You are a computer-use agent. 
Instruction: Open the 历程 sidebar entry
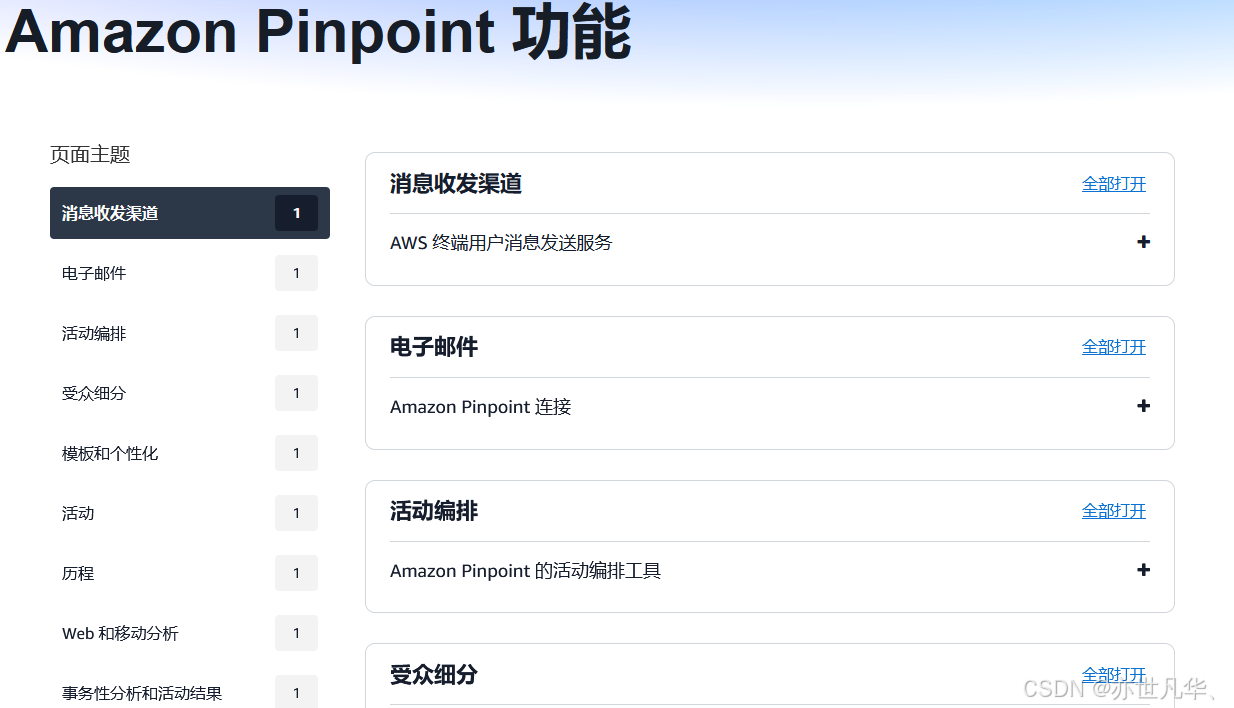pos(78,573)
